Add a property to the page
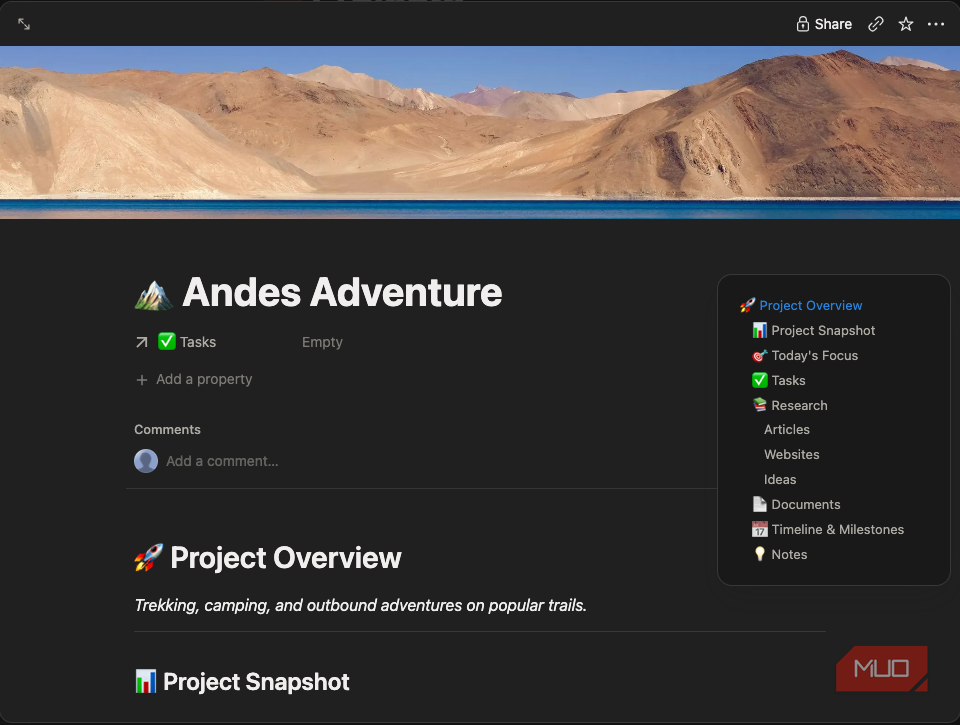 click(193, 379)
